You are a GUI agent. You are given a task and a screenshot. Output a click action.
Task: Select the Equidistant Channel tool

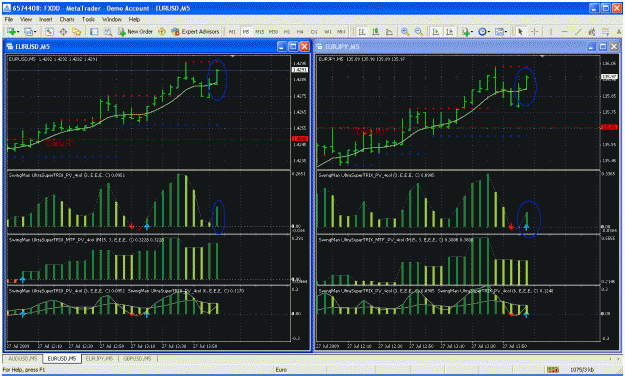592,31
